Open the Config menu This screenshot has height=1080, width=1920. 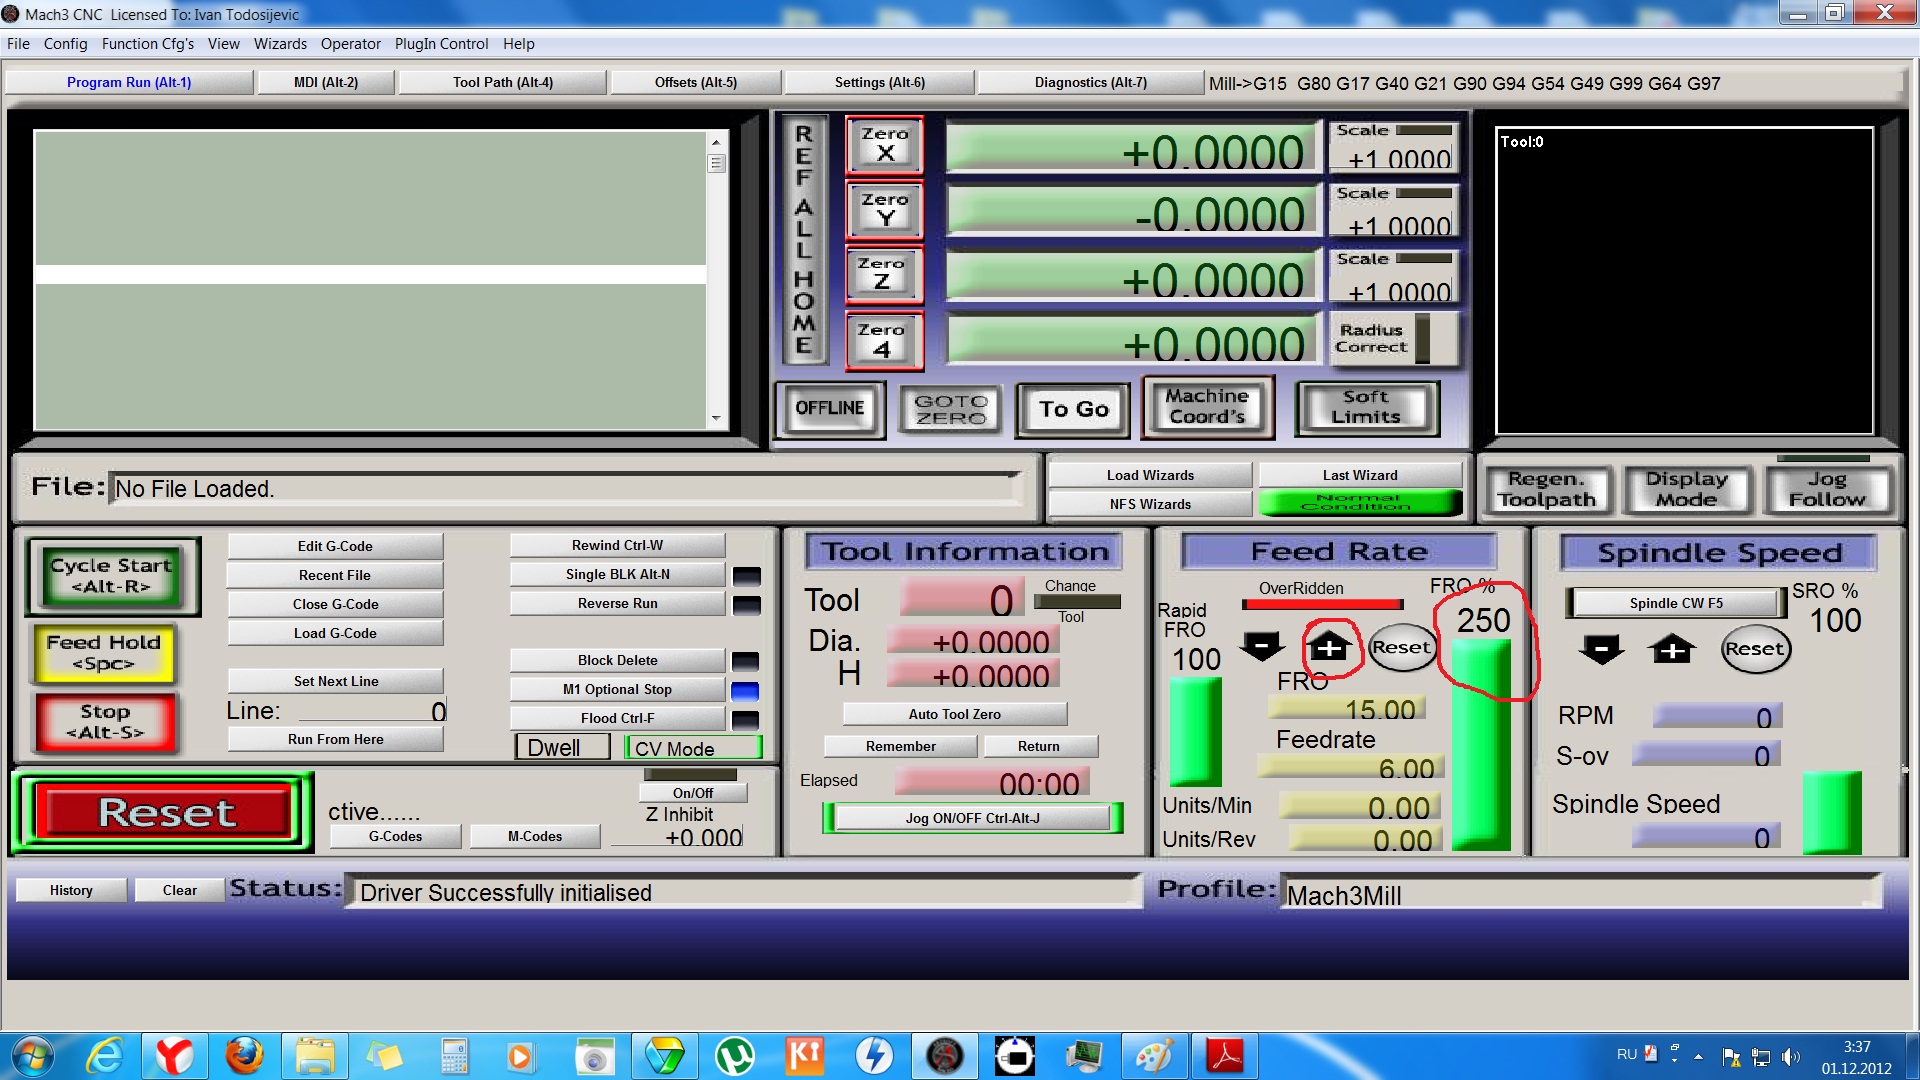pos(65,44)
